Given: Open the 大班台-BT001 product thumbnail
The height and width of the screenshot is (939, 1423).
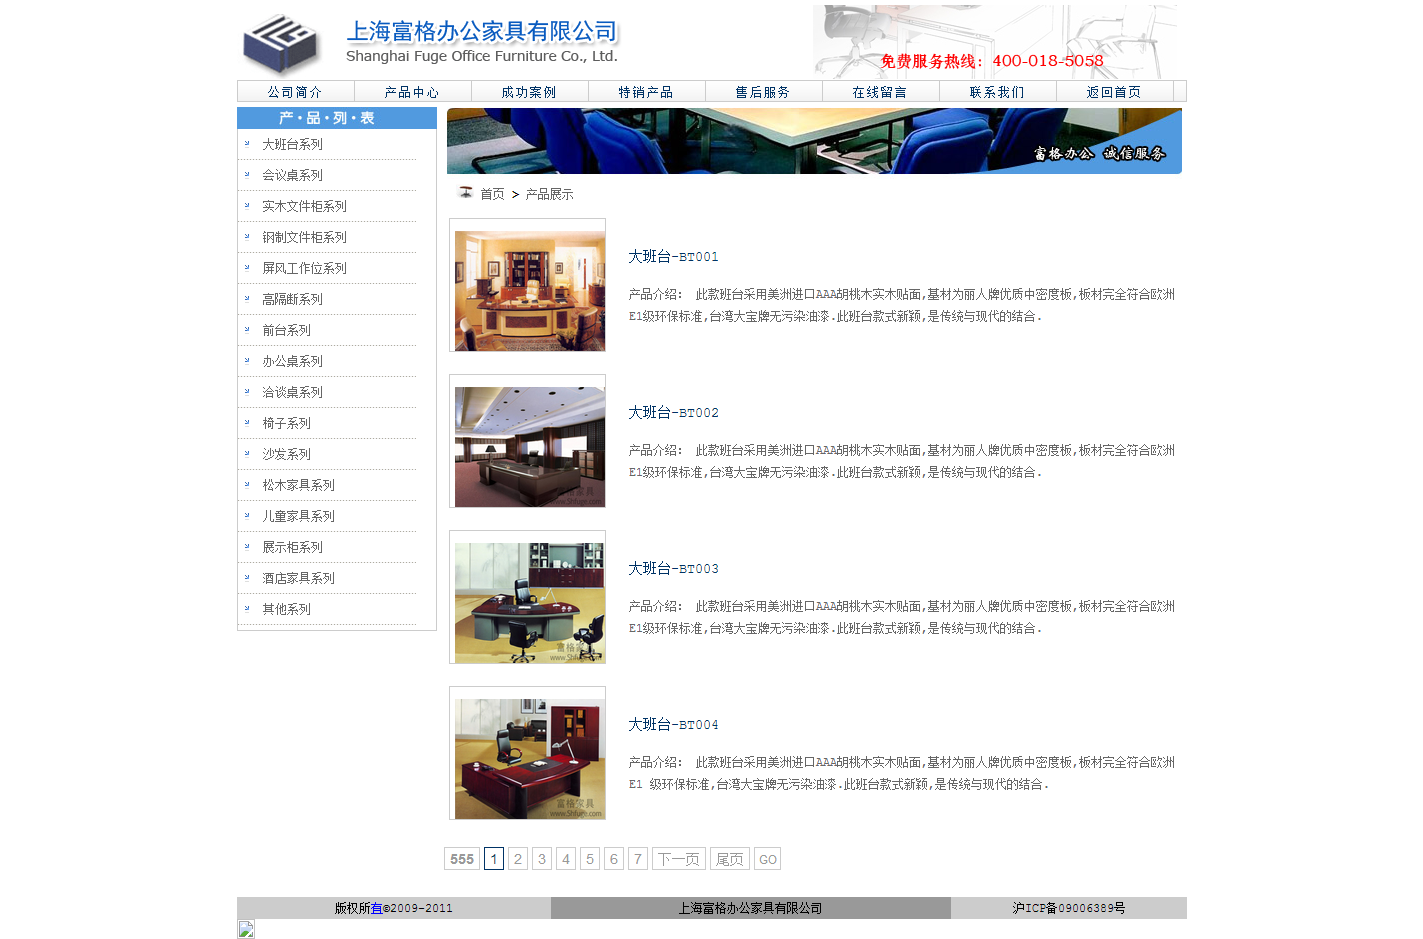Looking at the screenshot, I should tap(529, 290).
